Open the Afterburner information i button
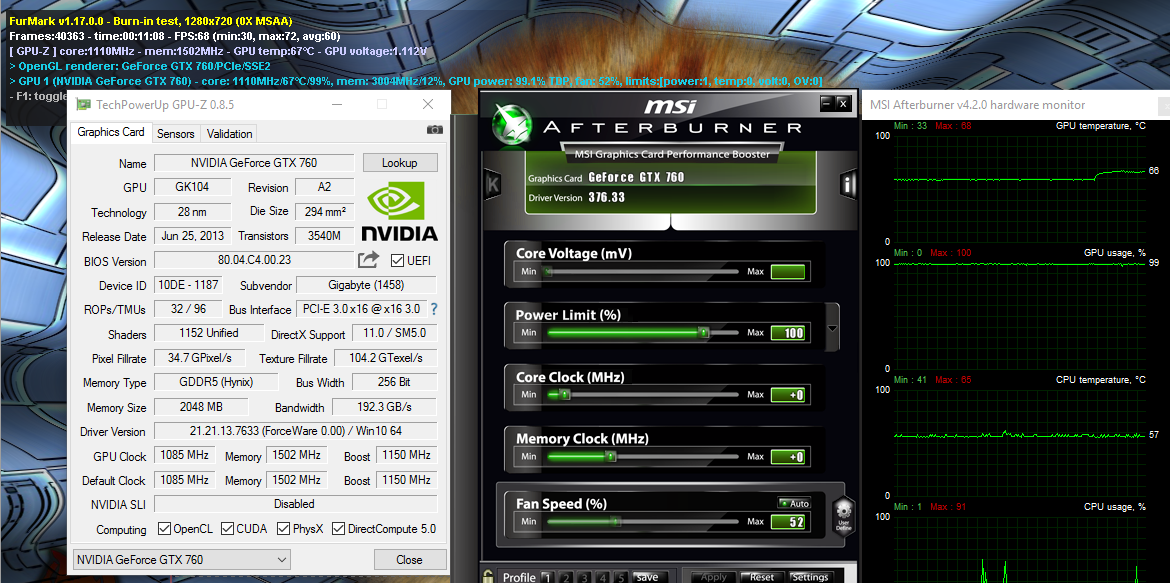 (x=848, y=184)
